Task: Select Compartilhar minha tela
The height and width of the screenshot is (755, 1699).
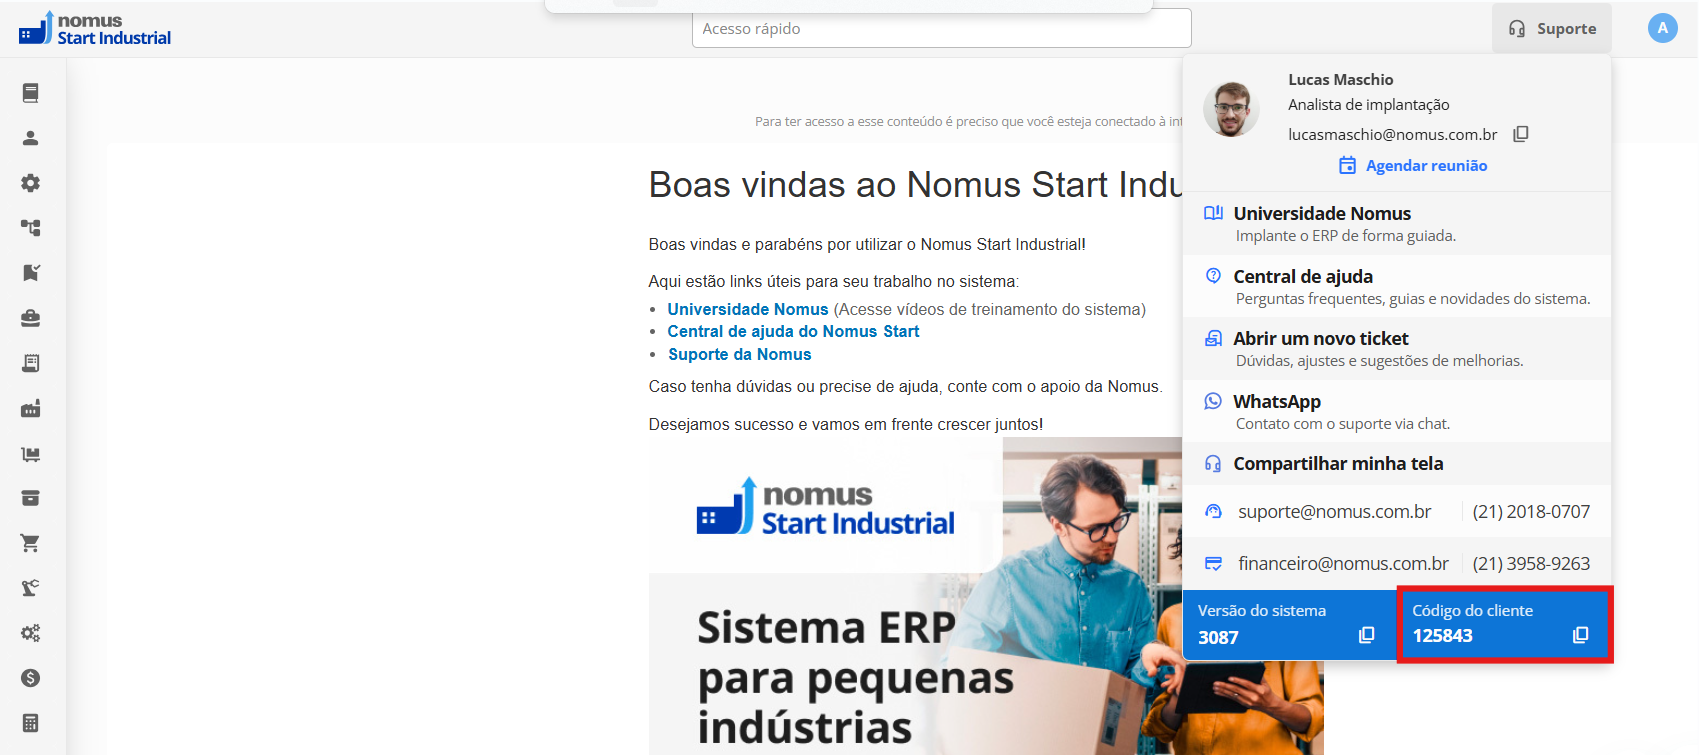Action: coord(1397,464)
